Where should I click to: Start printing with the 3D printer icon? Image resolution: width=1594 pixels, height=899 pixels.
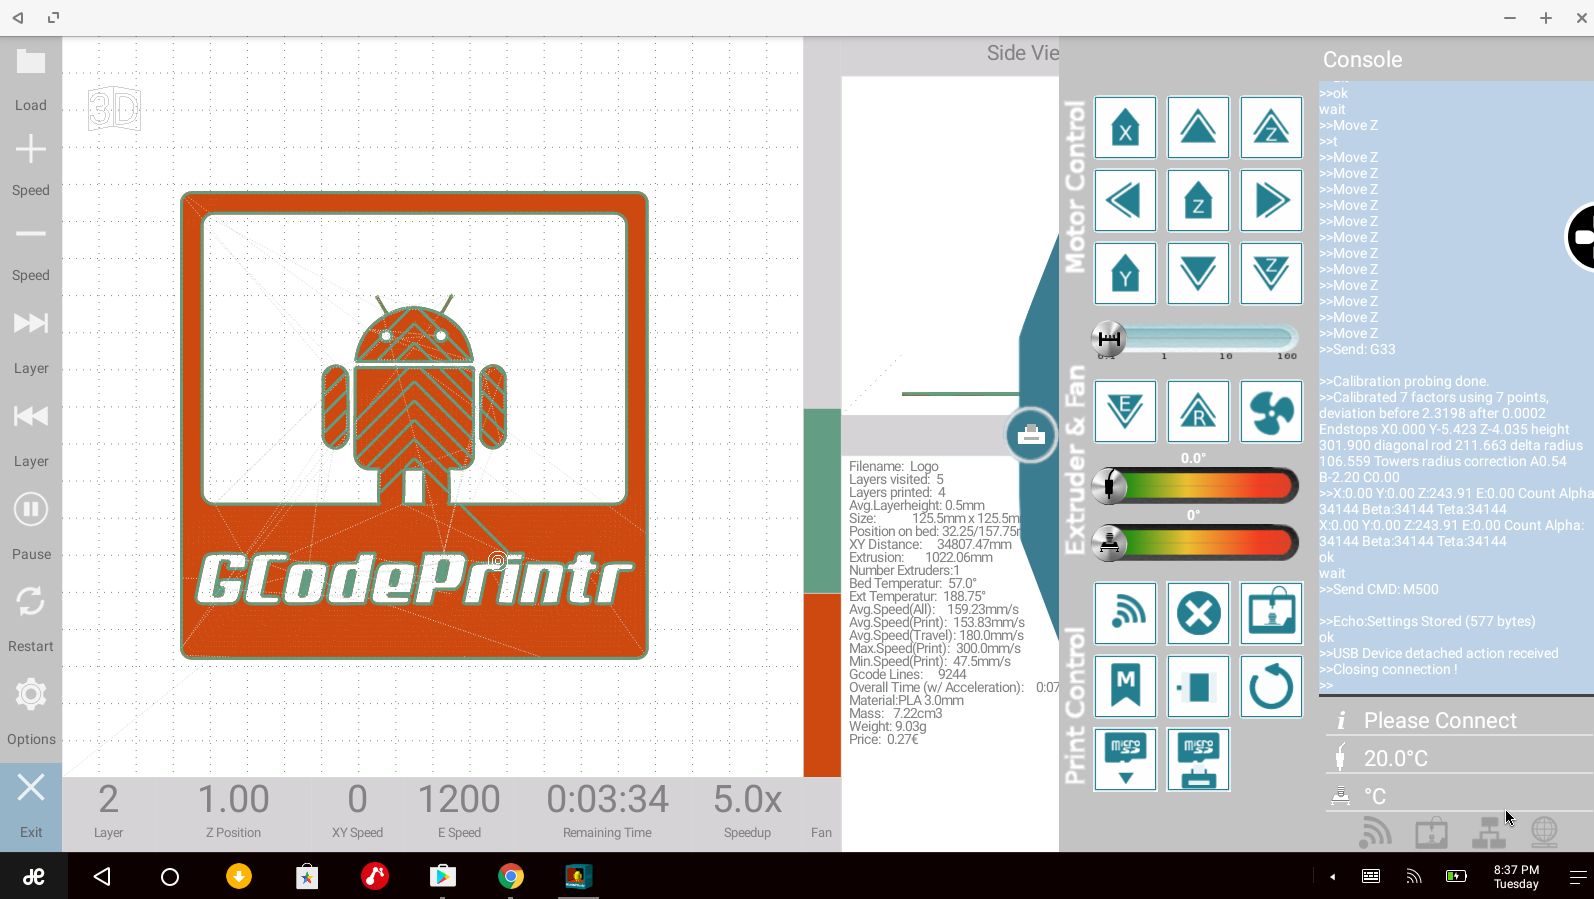(x=1271, y=613)
